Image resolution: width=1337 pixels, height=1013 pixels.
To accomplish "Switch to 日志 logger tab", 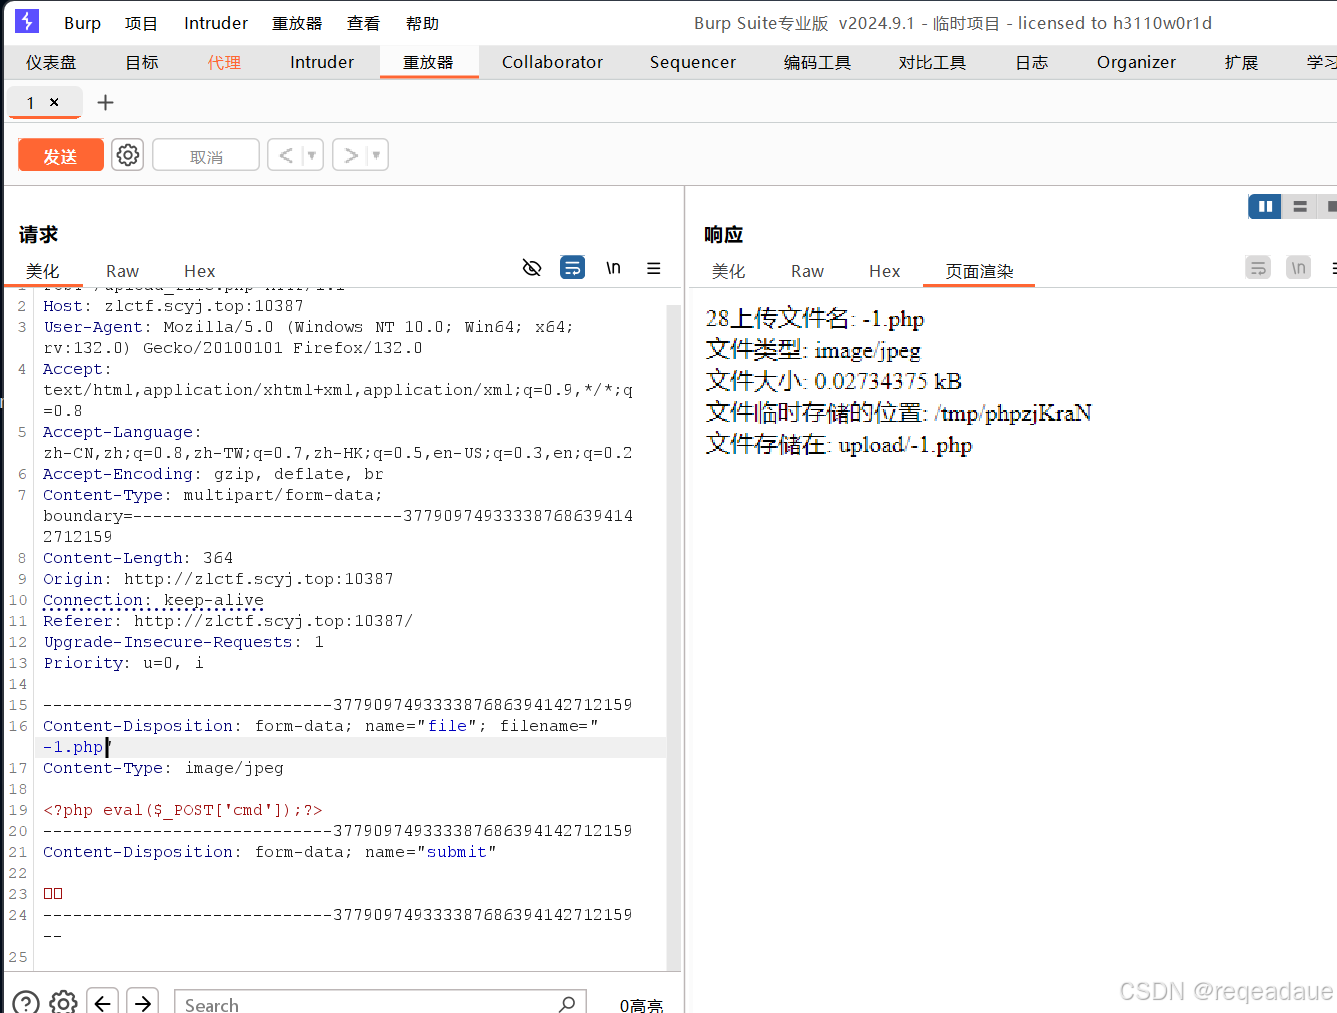I will tap(1032, 62).
